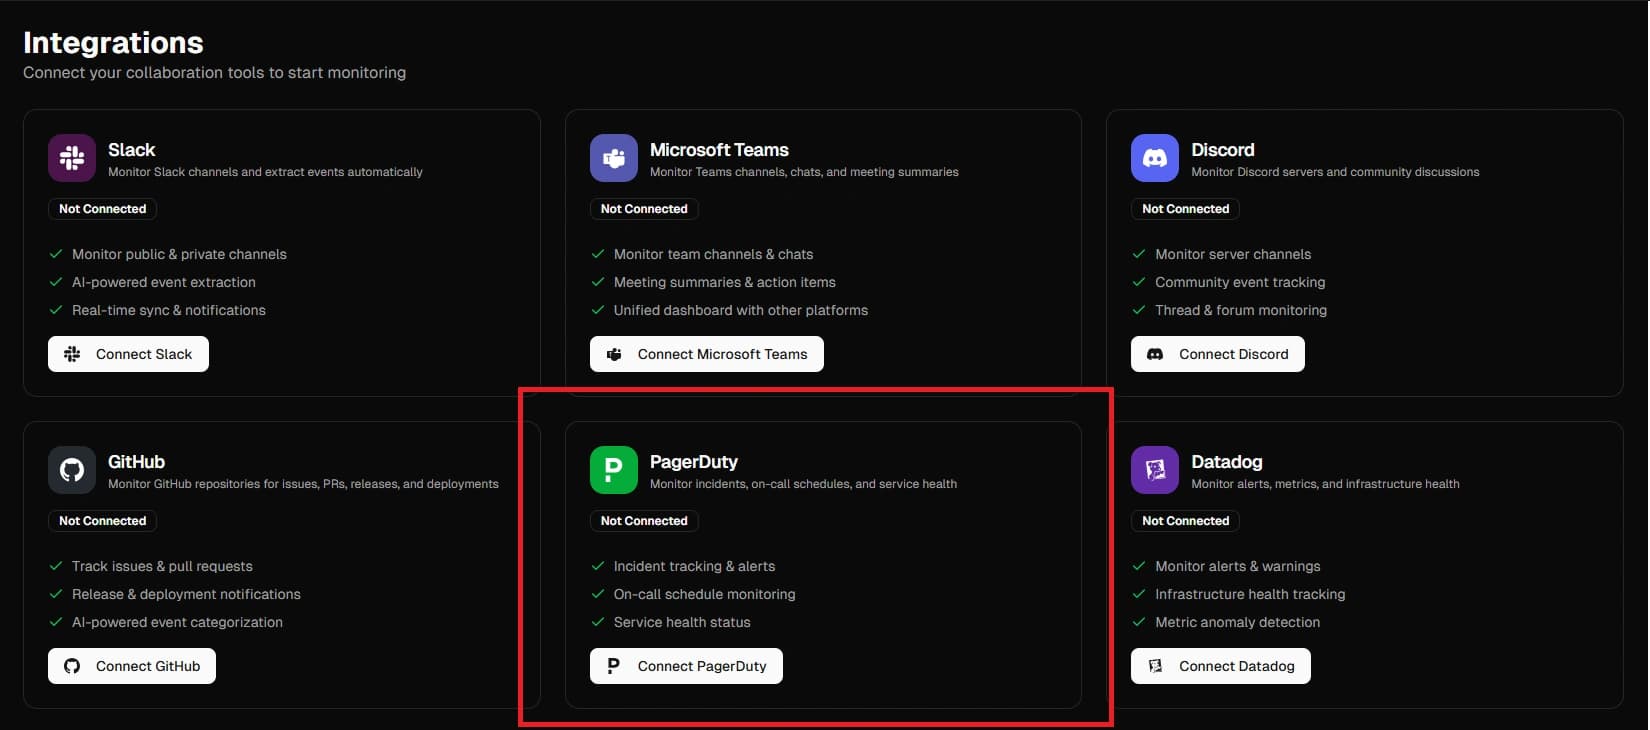
Task: Click 'Monitor server channels' feature
Action: pos(1233,254)
